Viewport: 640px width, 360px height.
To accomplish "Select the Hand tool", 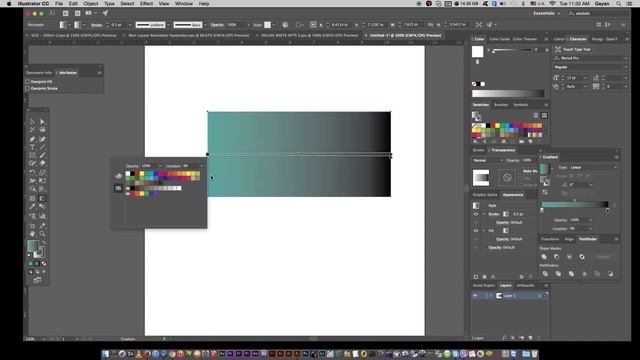I will pyautogui.click(x=32, y=234).
